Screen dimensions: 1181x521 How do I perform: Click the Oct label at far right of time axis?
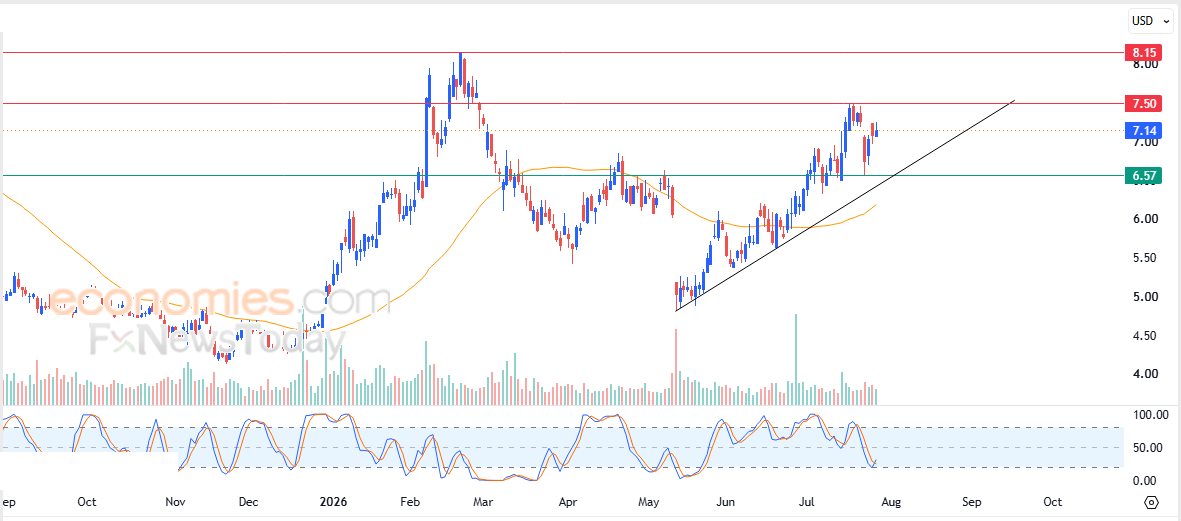1053,501
